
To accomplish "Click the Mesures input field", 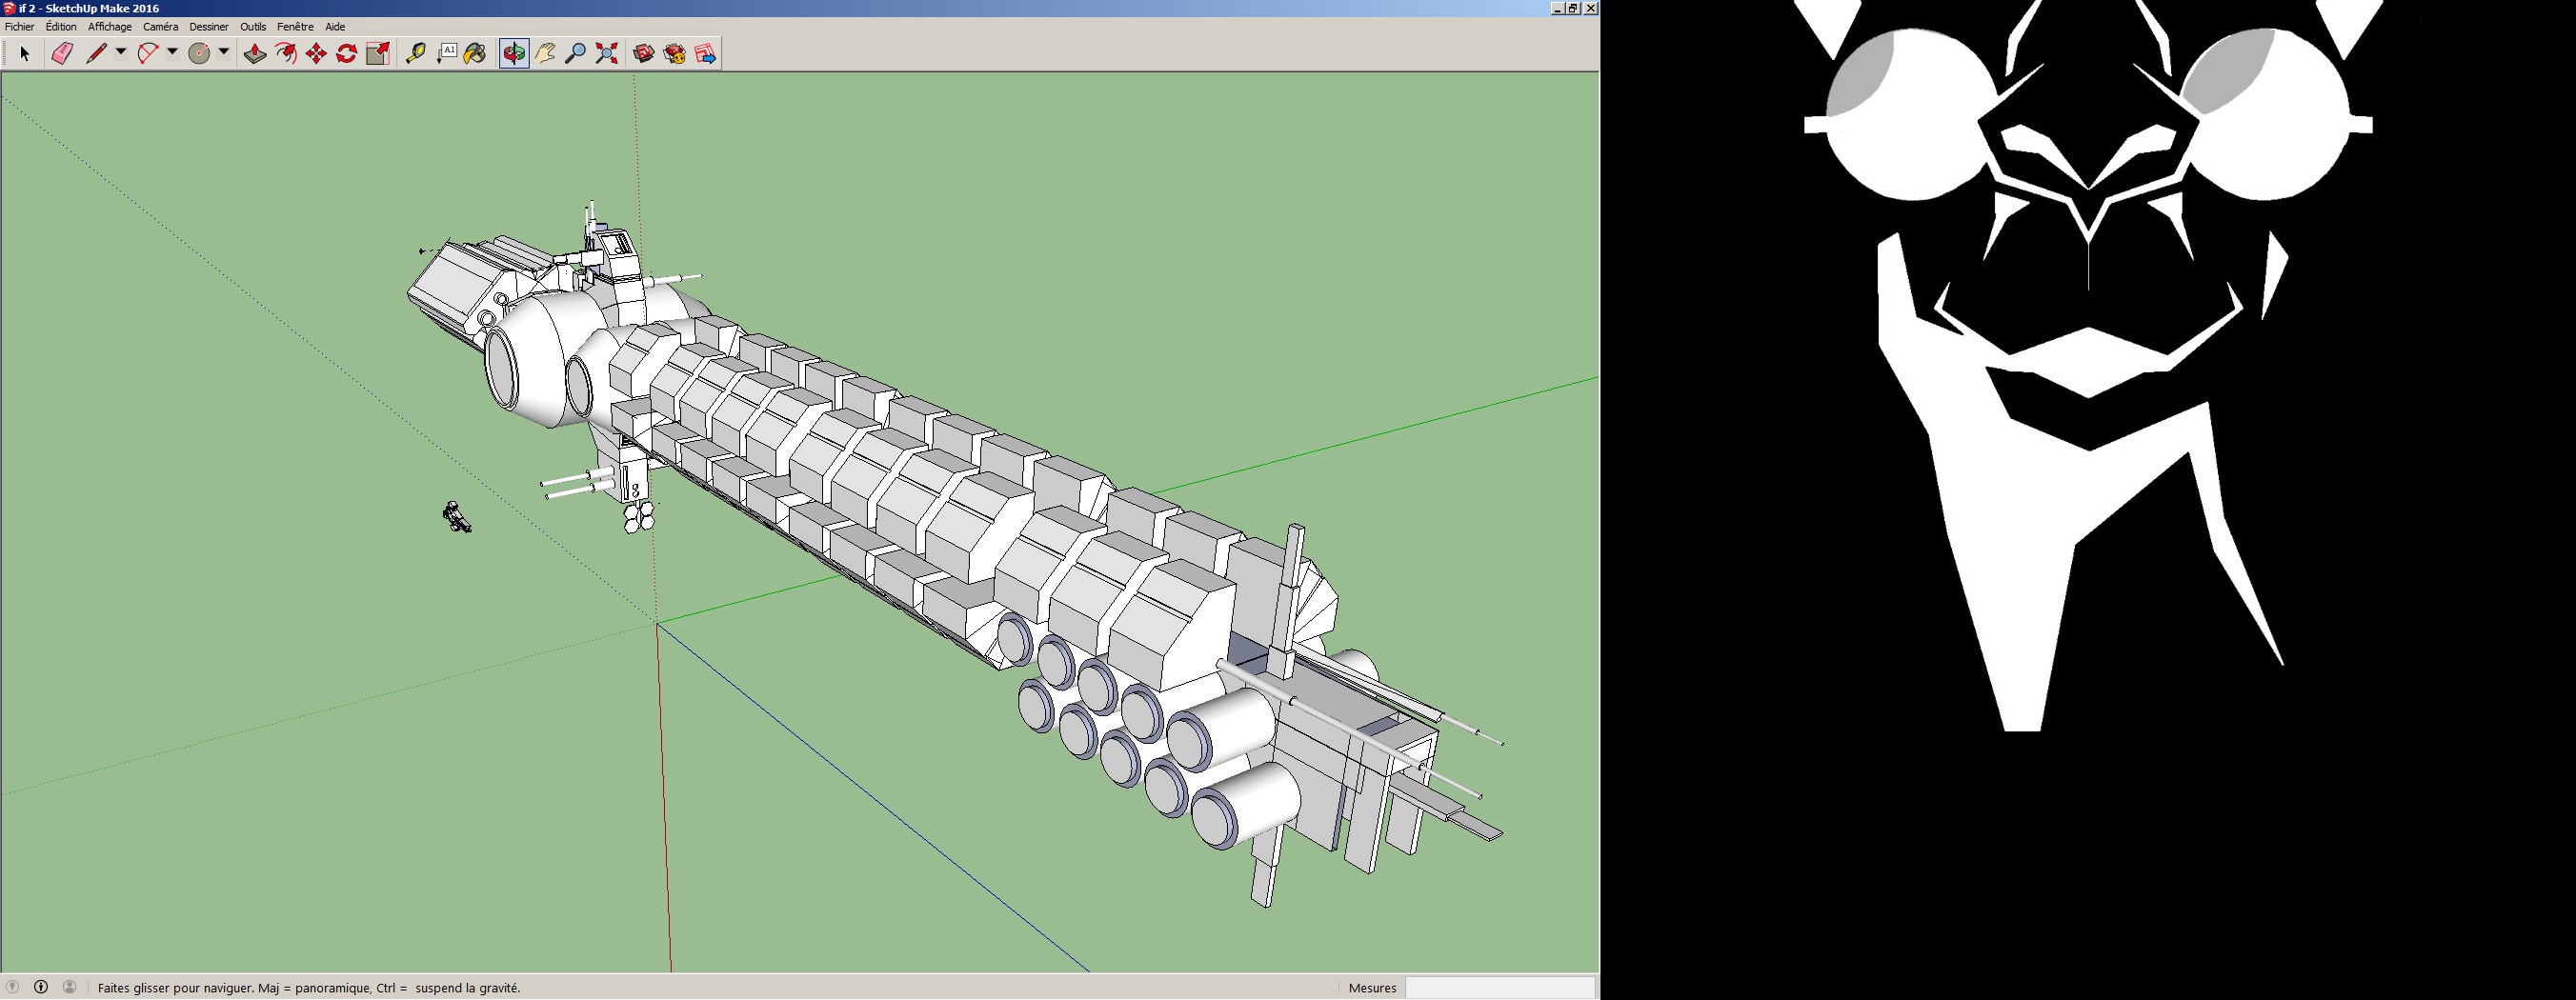I will tap(1499, 988).
